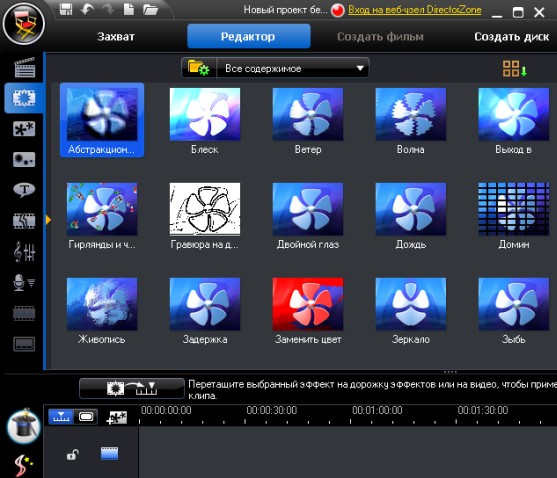Viewport: 557px width, 478px height.
Task: Select the PiP Objects room icon
Action: 24,129
